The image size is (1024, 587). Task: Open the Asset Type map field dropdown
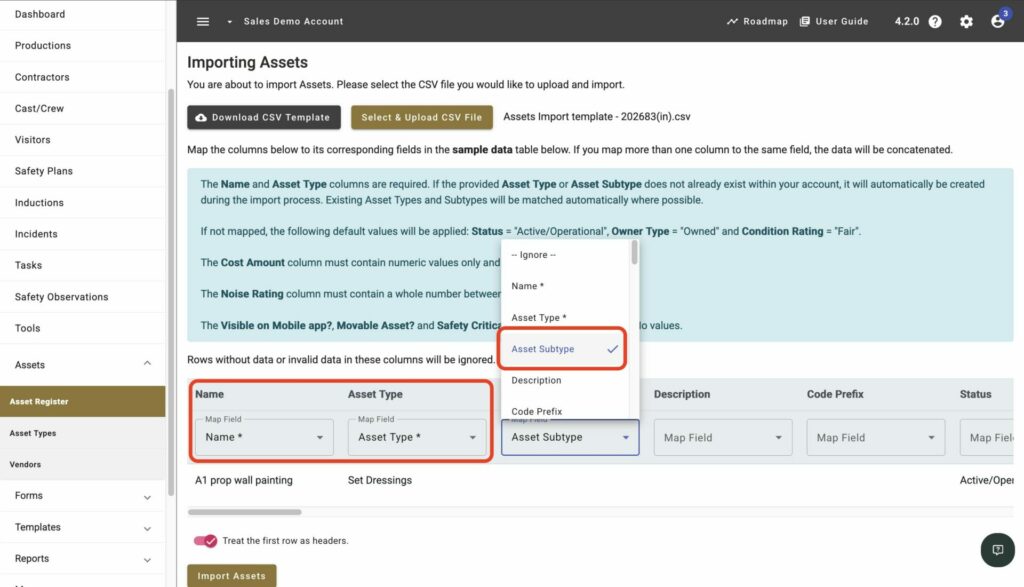click(x=417, y=437)
